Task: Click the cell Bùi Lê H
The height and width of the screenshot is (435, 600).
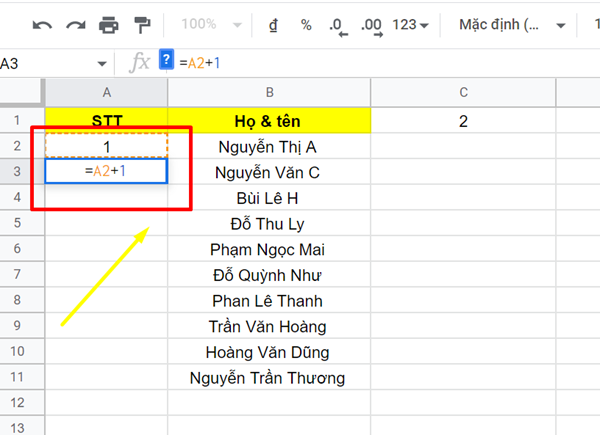Action: (269, 197)
